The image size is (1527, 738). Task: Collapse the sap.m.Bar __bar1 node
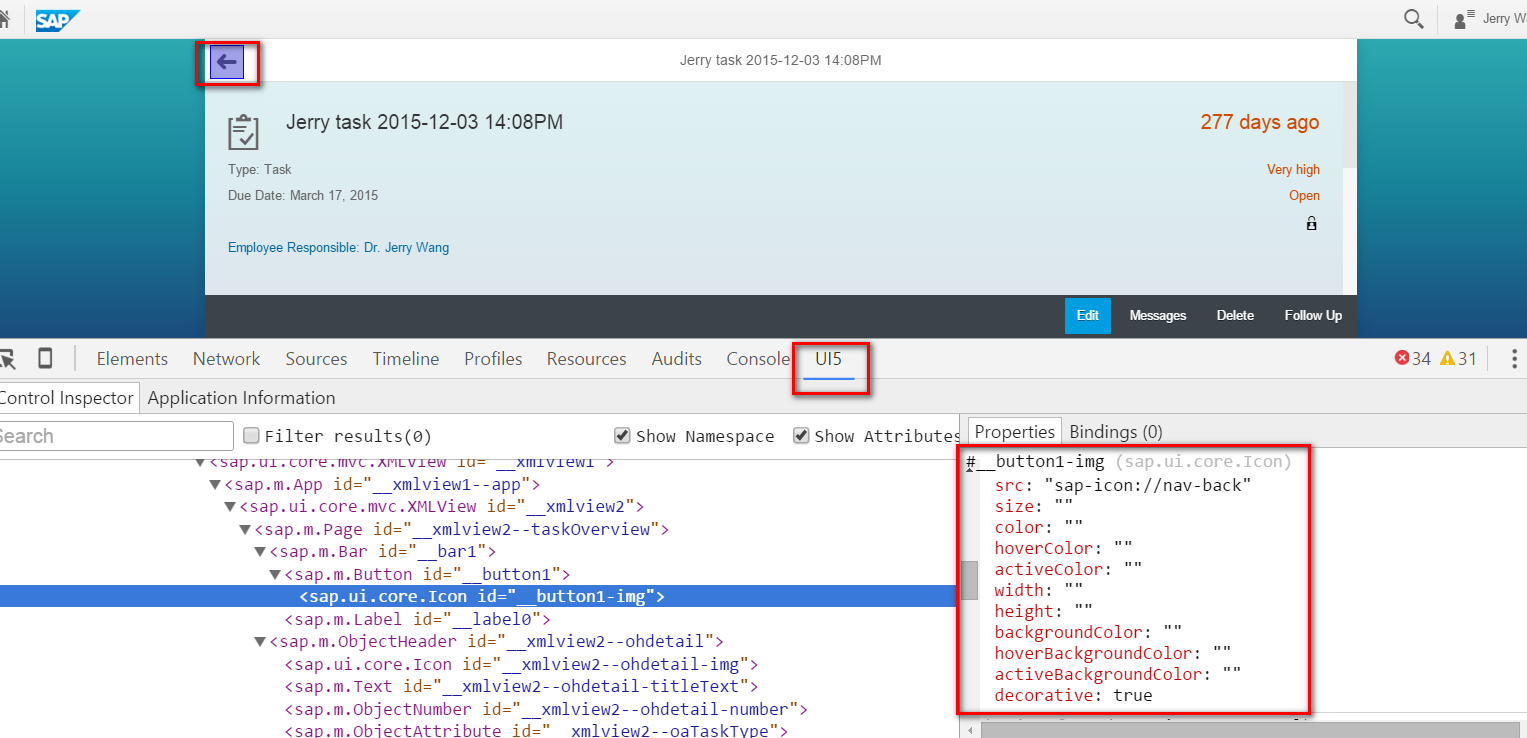coord(260,552)
